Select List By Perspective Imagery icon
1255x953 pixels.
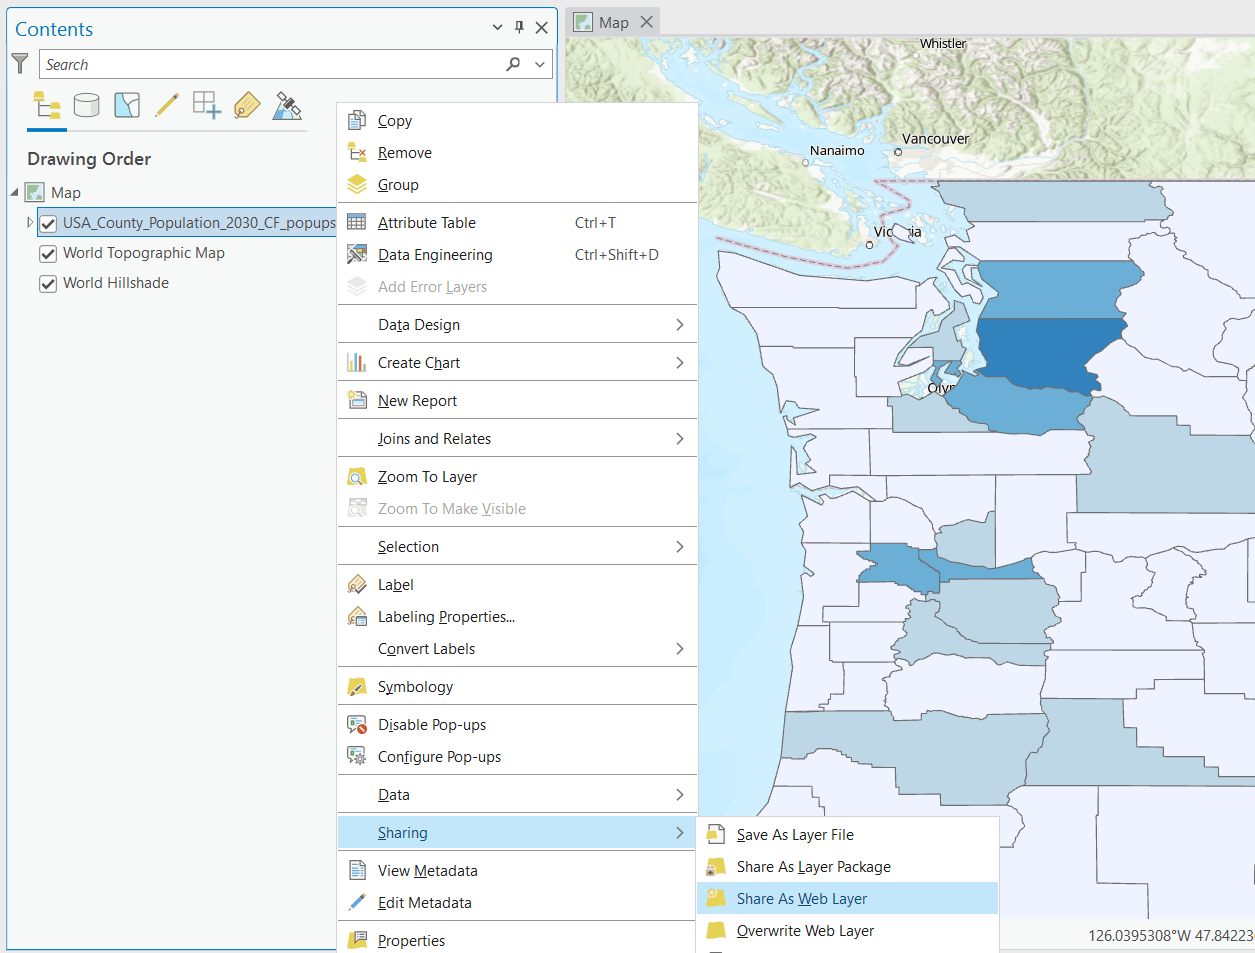(287, 105)
